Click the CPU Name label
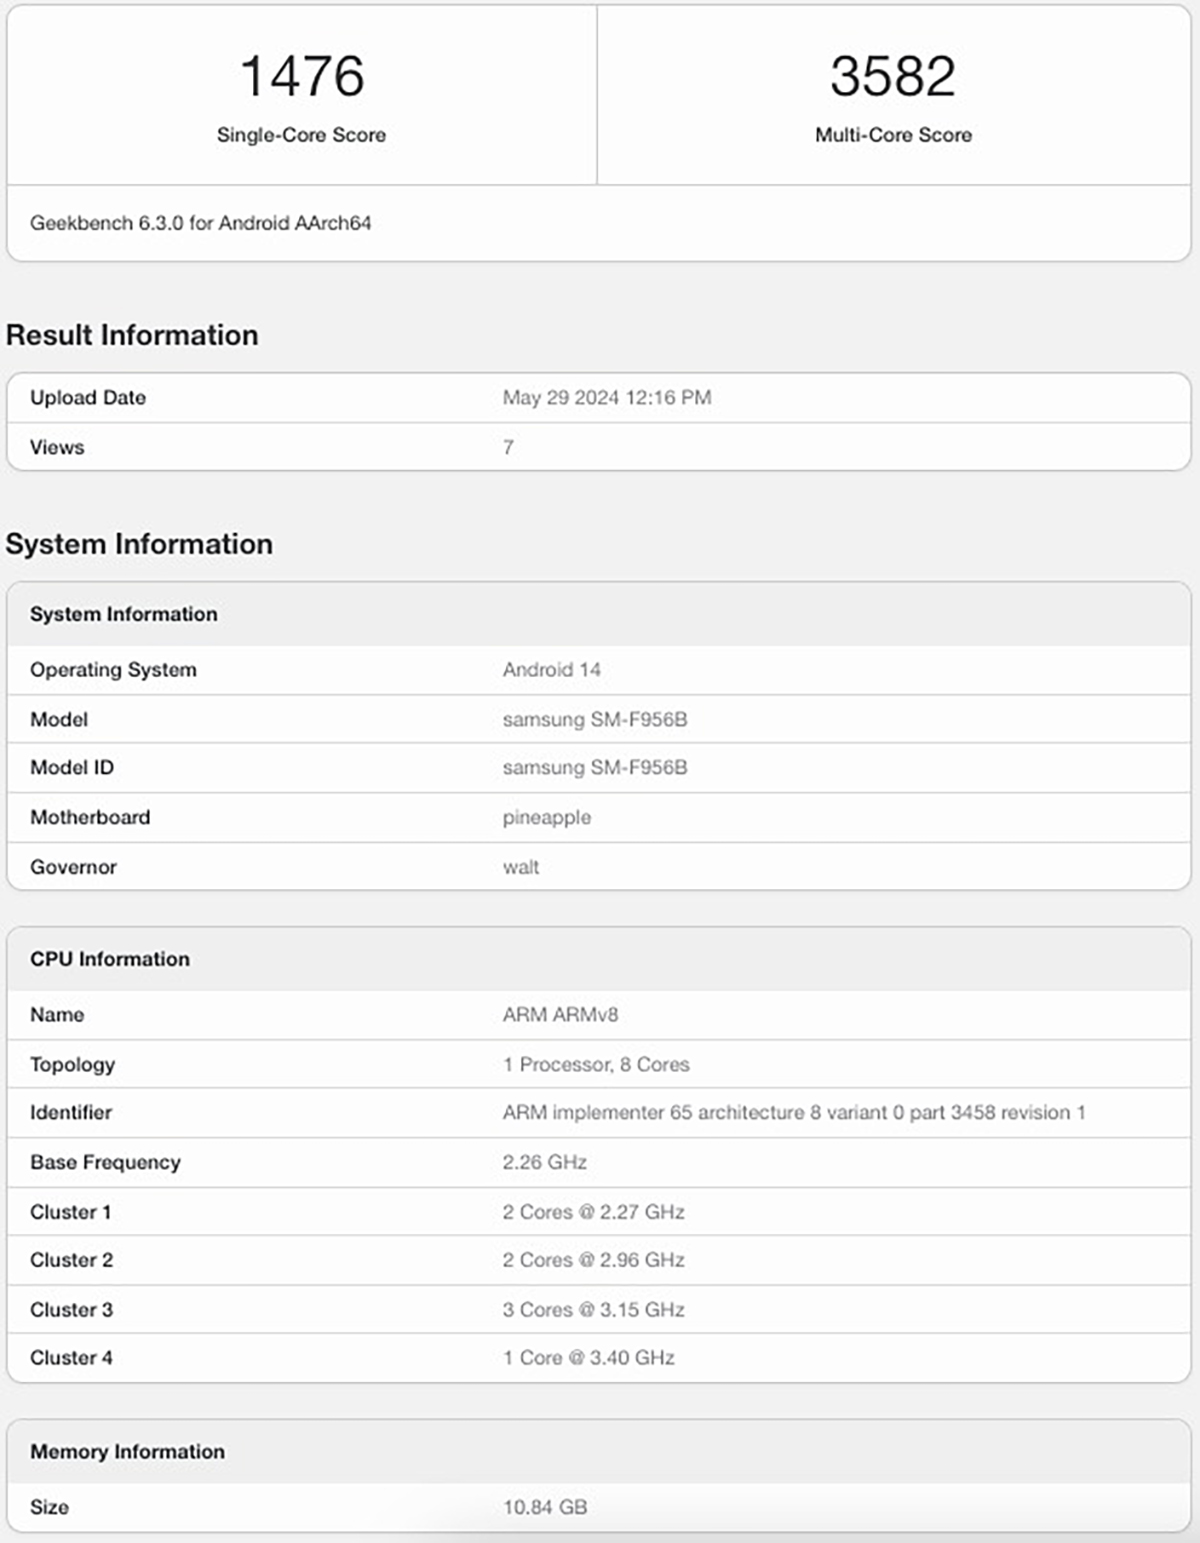 click(x=57, y=1015)
